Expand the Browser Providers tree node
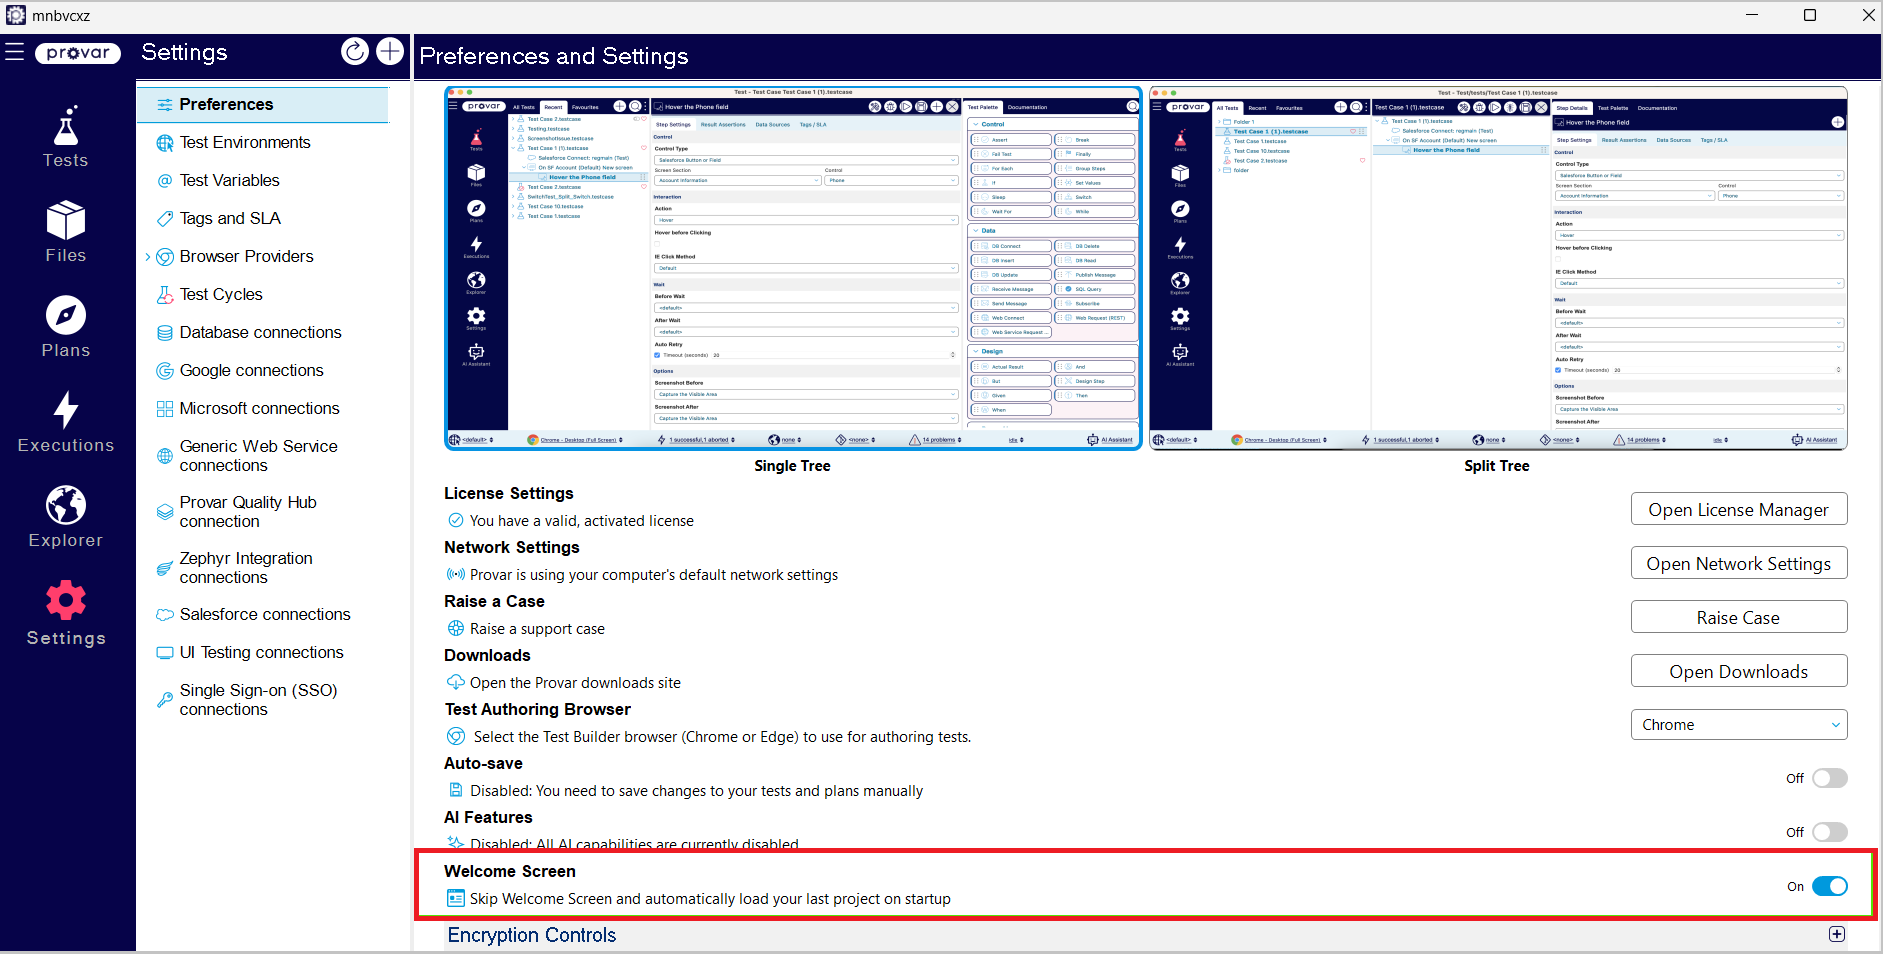The height and width of the screenshot is (954, 1883). [x=148, y=257]
